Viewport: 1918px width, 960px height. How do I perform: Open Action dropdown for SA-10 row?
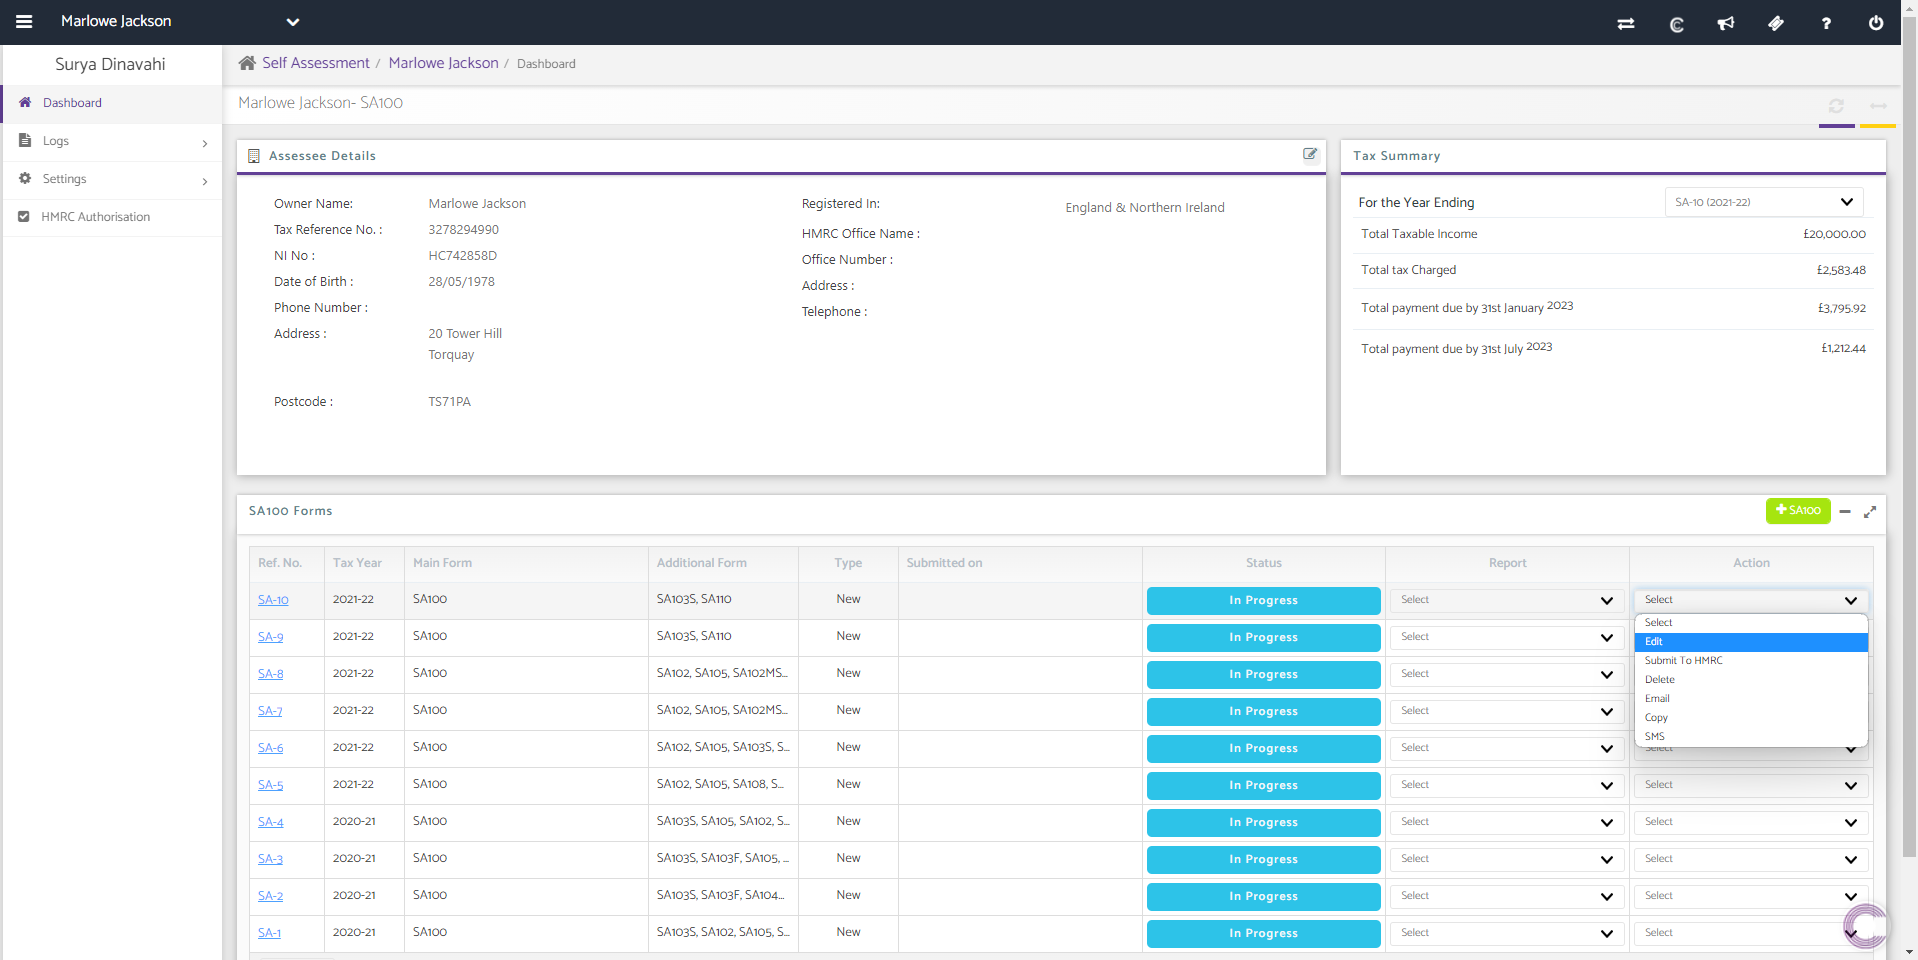[x=1751, y=600]
